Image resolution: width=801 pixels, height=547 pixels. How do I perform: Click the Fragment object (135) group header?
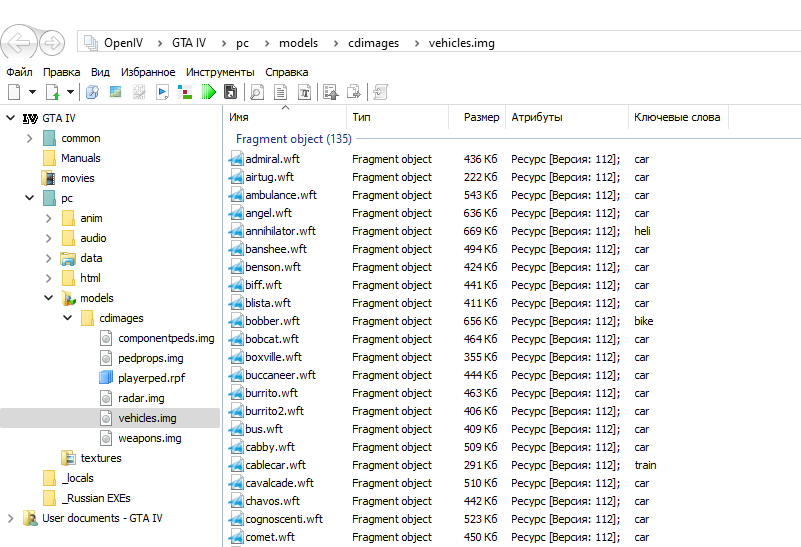coord(294,139)
